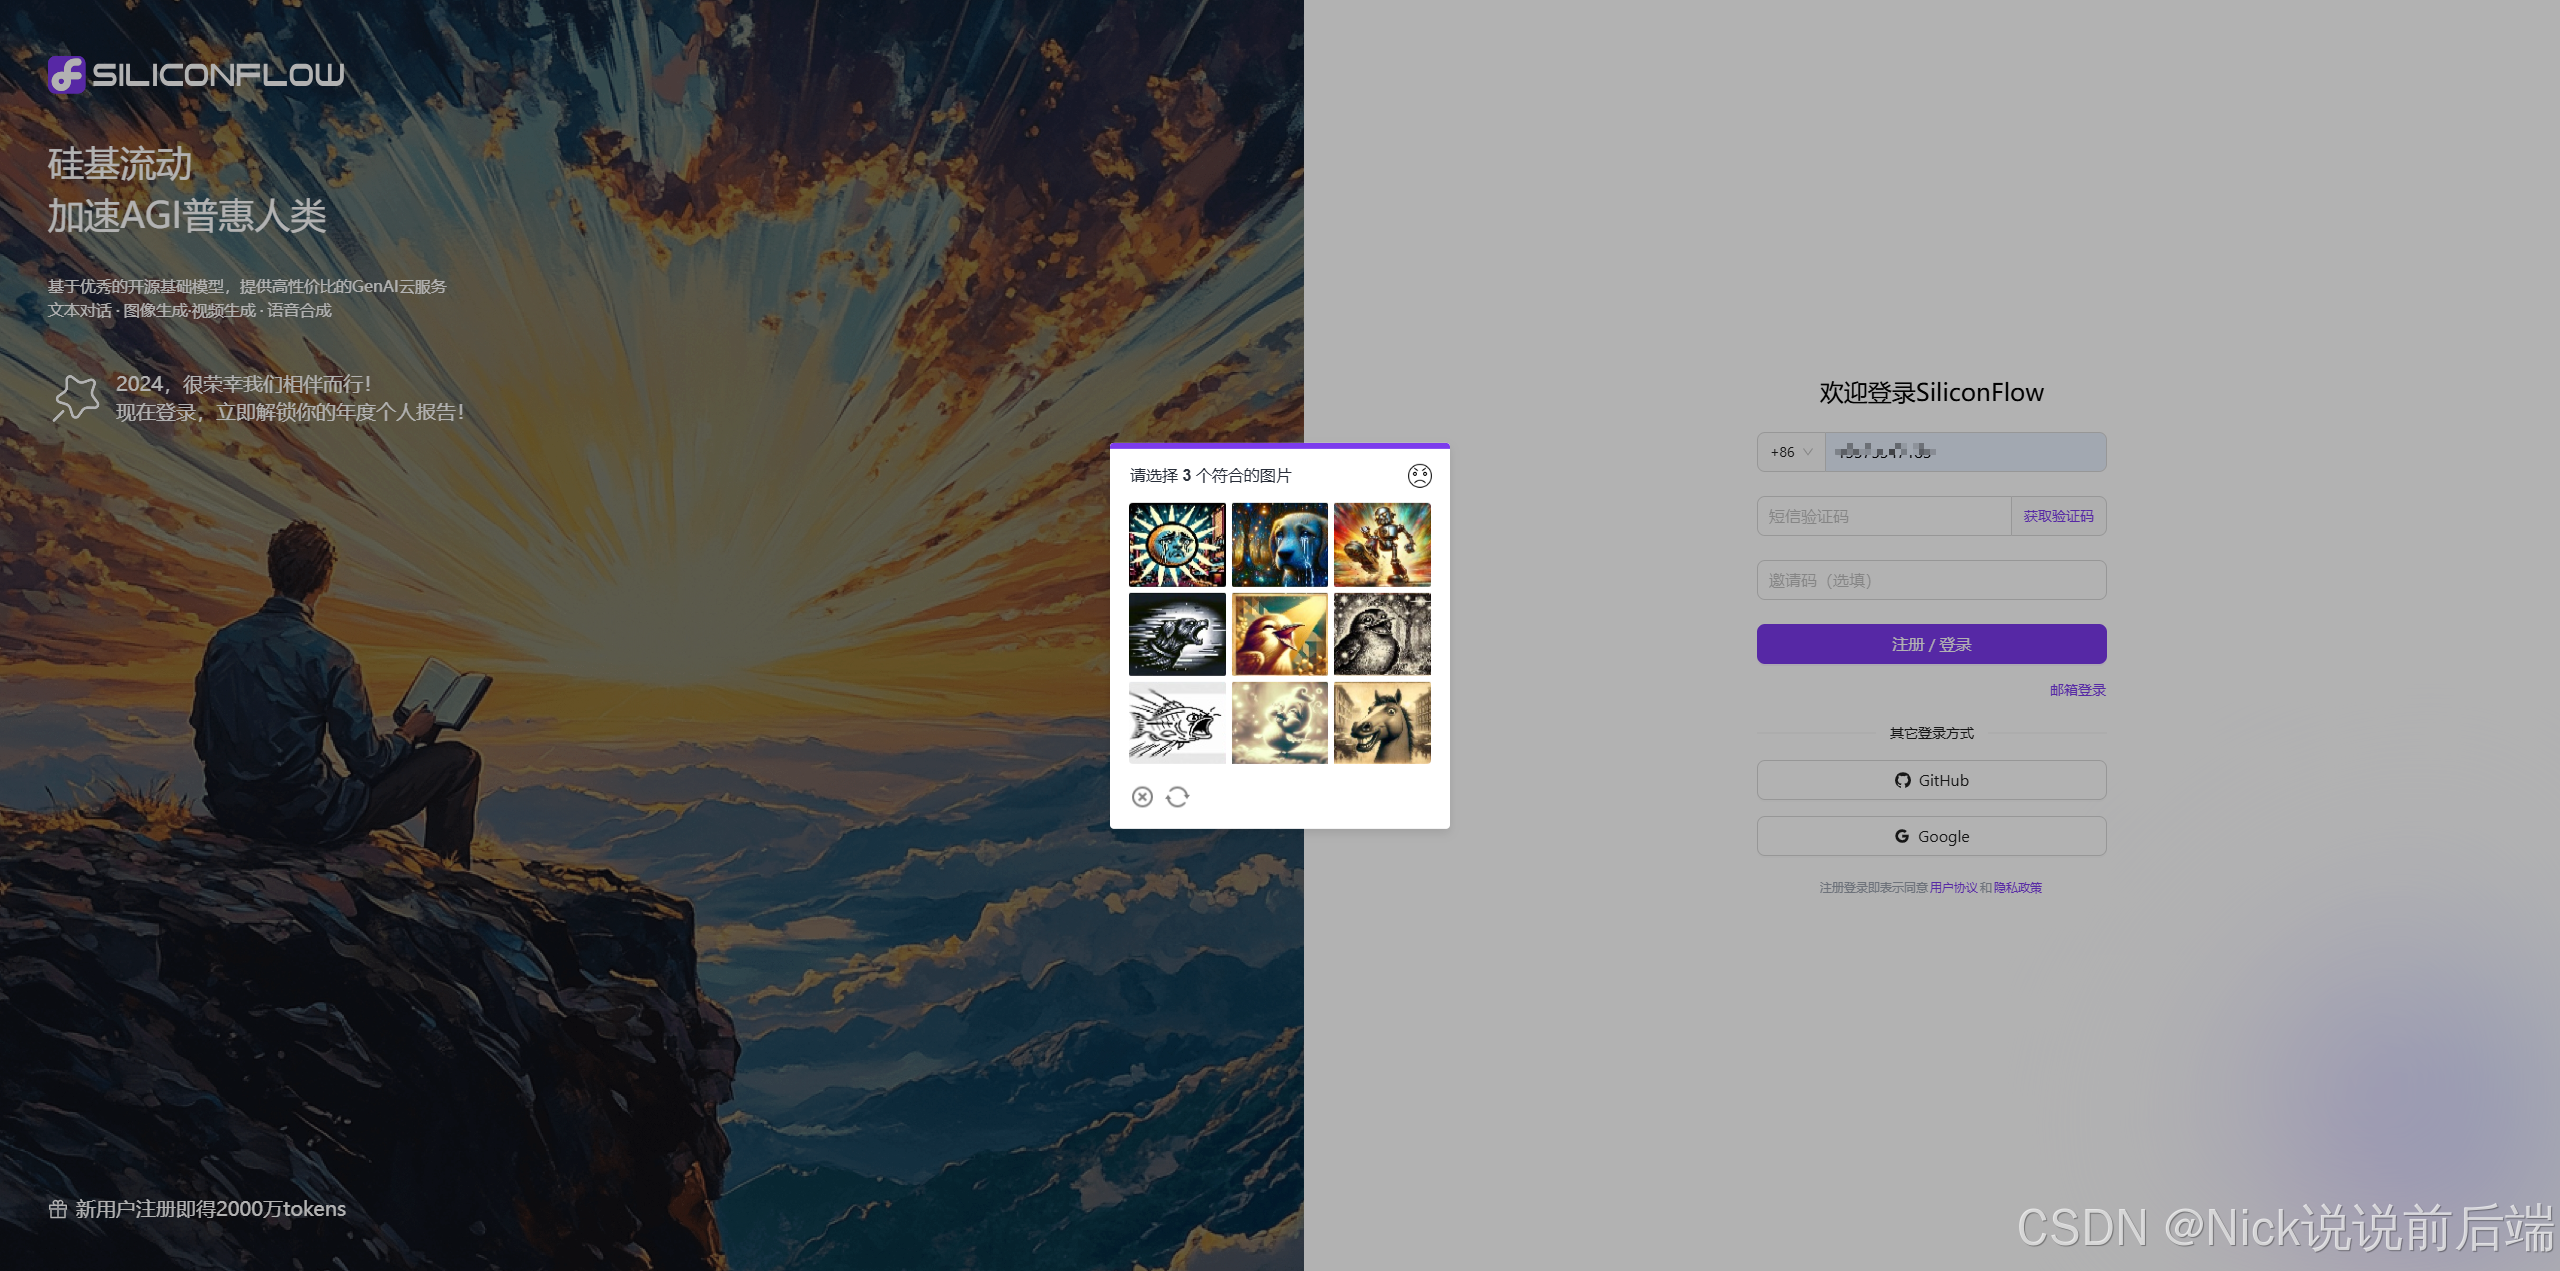Click the Google G logo icon

point(1902,836)
